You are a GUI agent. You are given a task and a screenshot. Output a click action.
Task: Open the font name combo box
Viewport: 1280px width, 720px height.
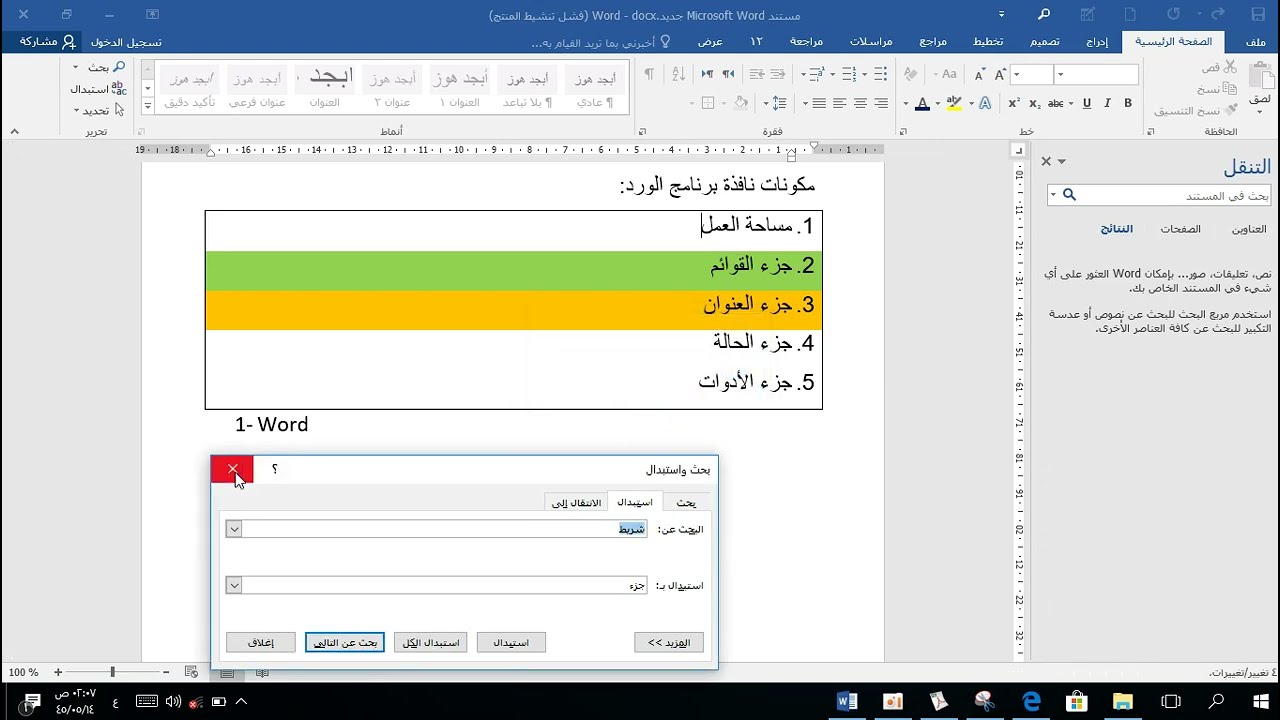coord(1097,75)
